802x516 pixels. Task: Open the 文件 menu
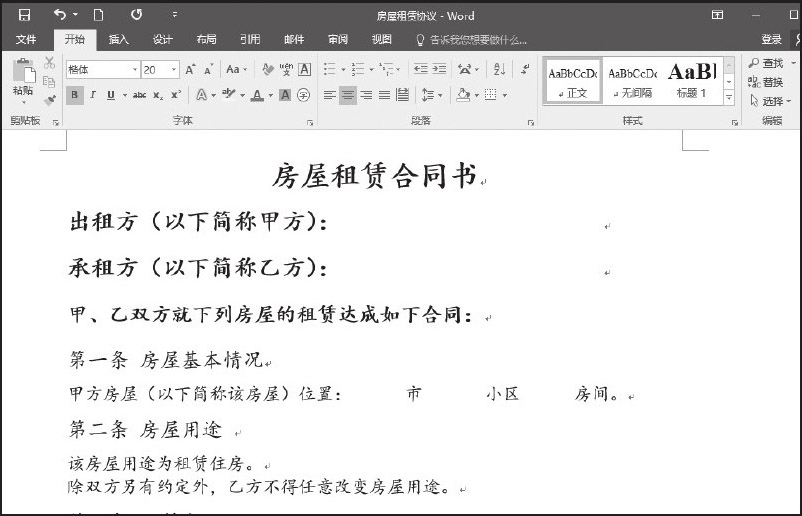click(x=26, y=40)
